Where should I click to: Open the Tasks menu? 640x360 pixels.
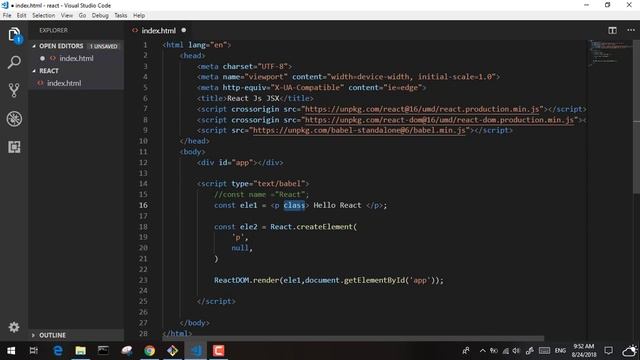120,16
